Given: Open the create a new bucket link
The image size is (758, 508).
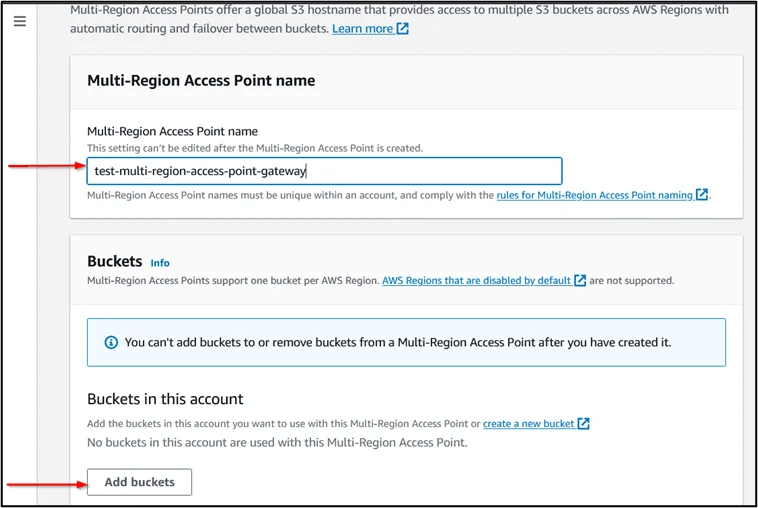Looking at the screenshot, I should (x=536, y=423).
